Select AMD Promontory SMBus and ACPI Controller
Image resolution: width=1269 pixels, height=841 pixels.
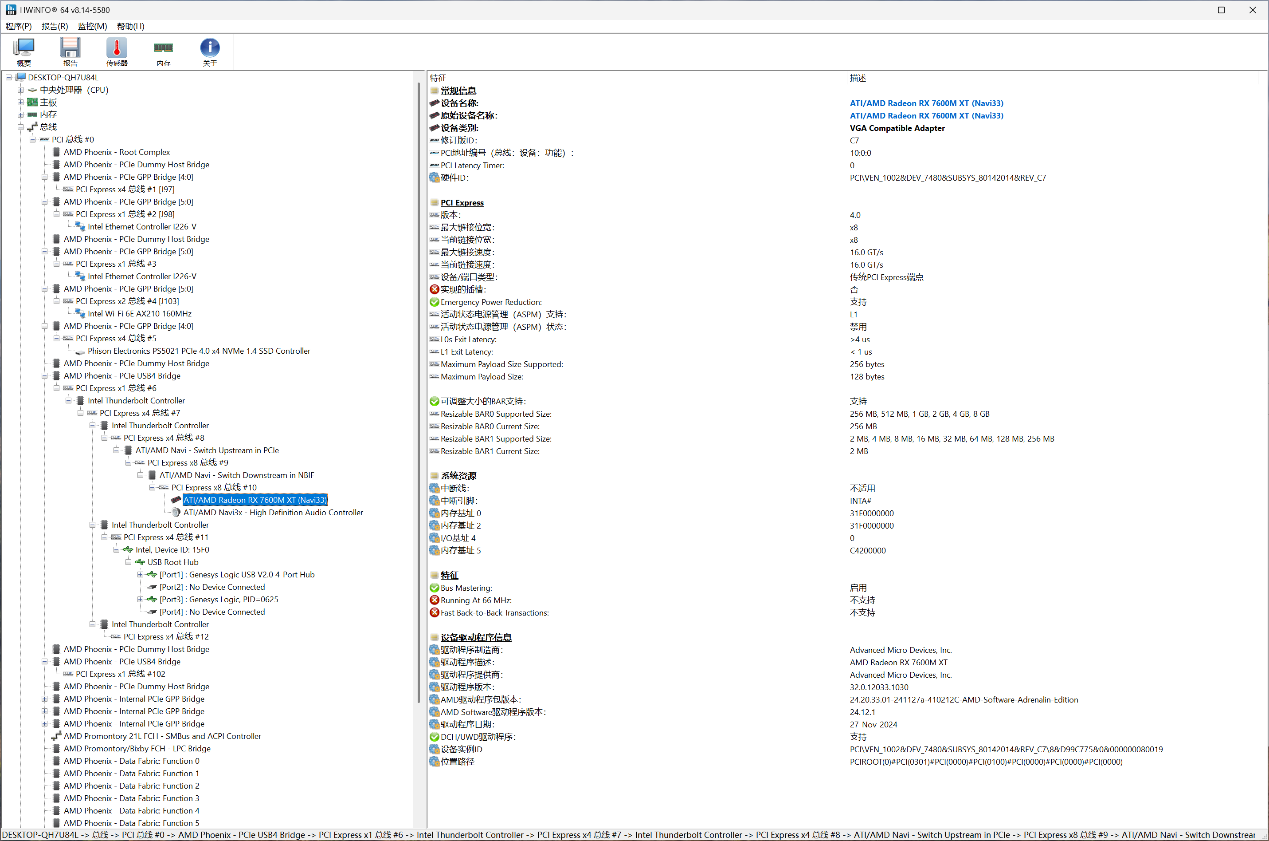pos(162,736)
